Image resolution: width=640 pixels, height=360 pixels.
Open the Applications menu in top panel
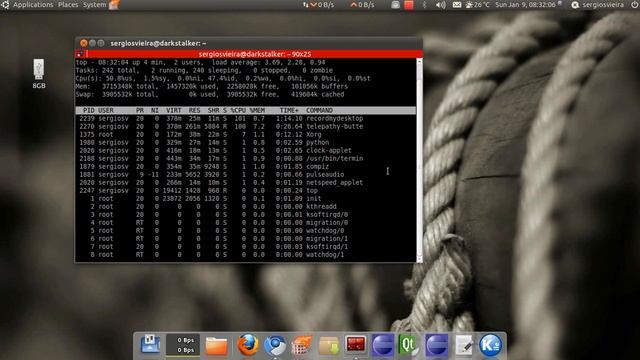pos(33,4)
